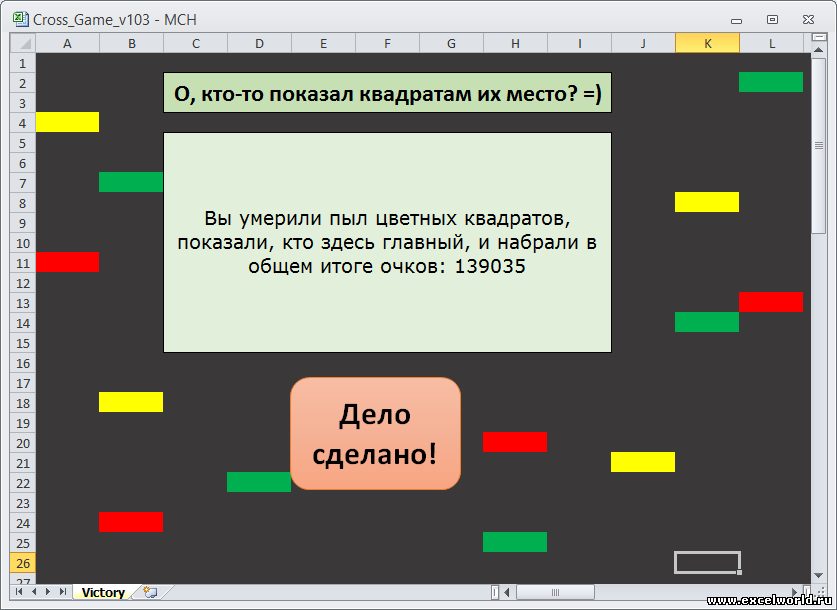
Task: Click the Excel workbook icon in title bar
Action: (x=20, y=19)
